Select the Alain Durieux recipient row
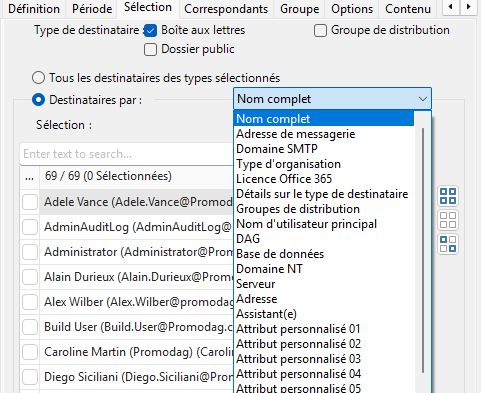 coord(137,277)
